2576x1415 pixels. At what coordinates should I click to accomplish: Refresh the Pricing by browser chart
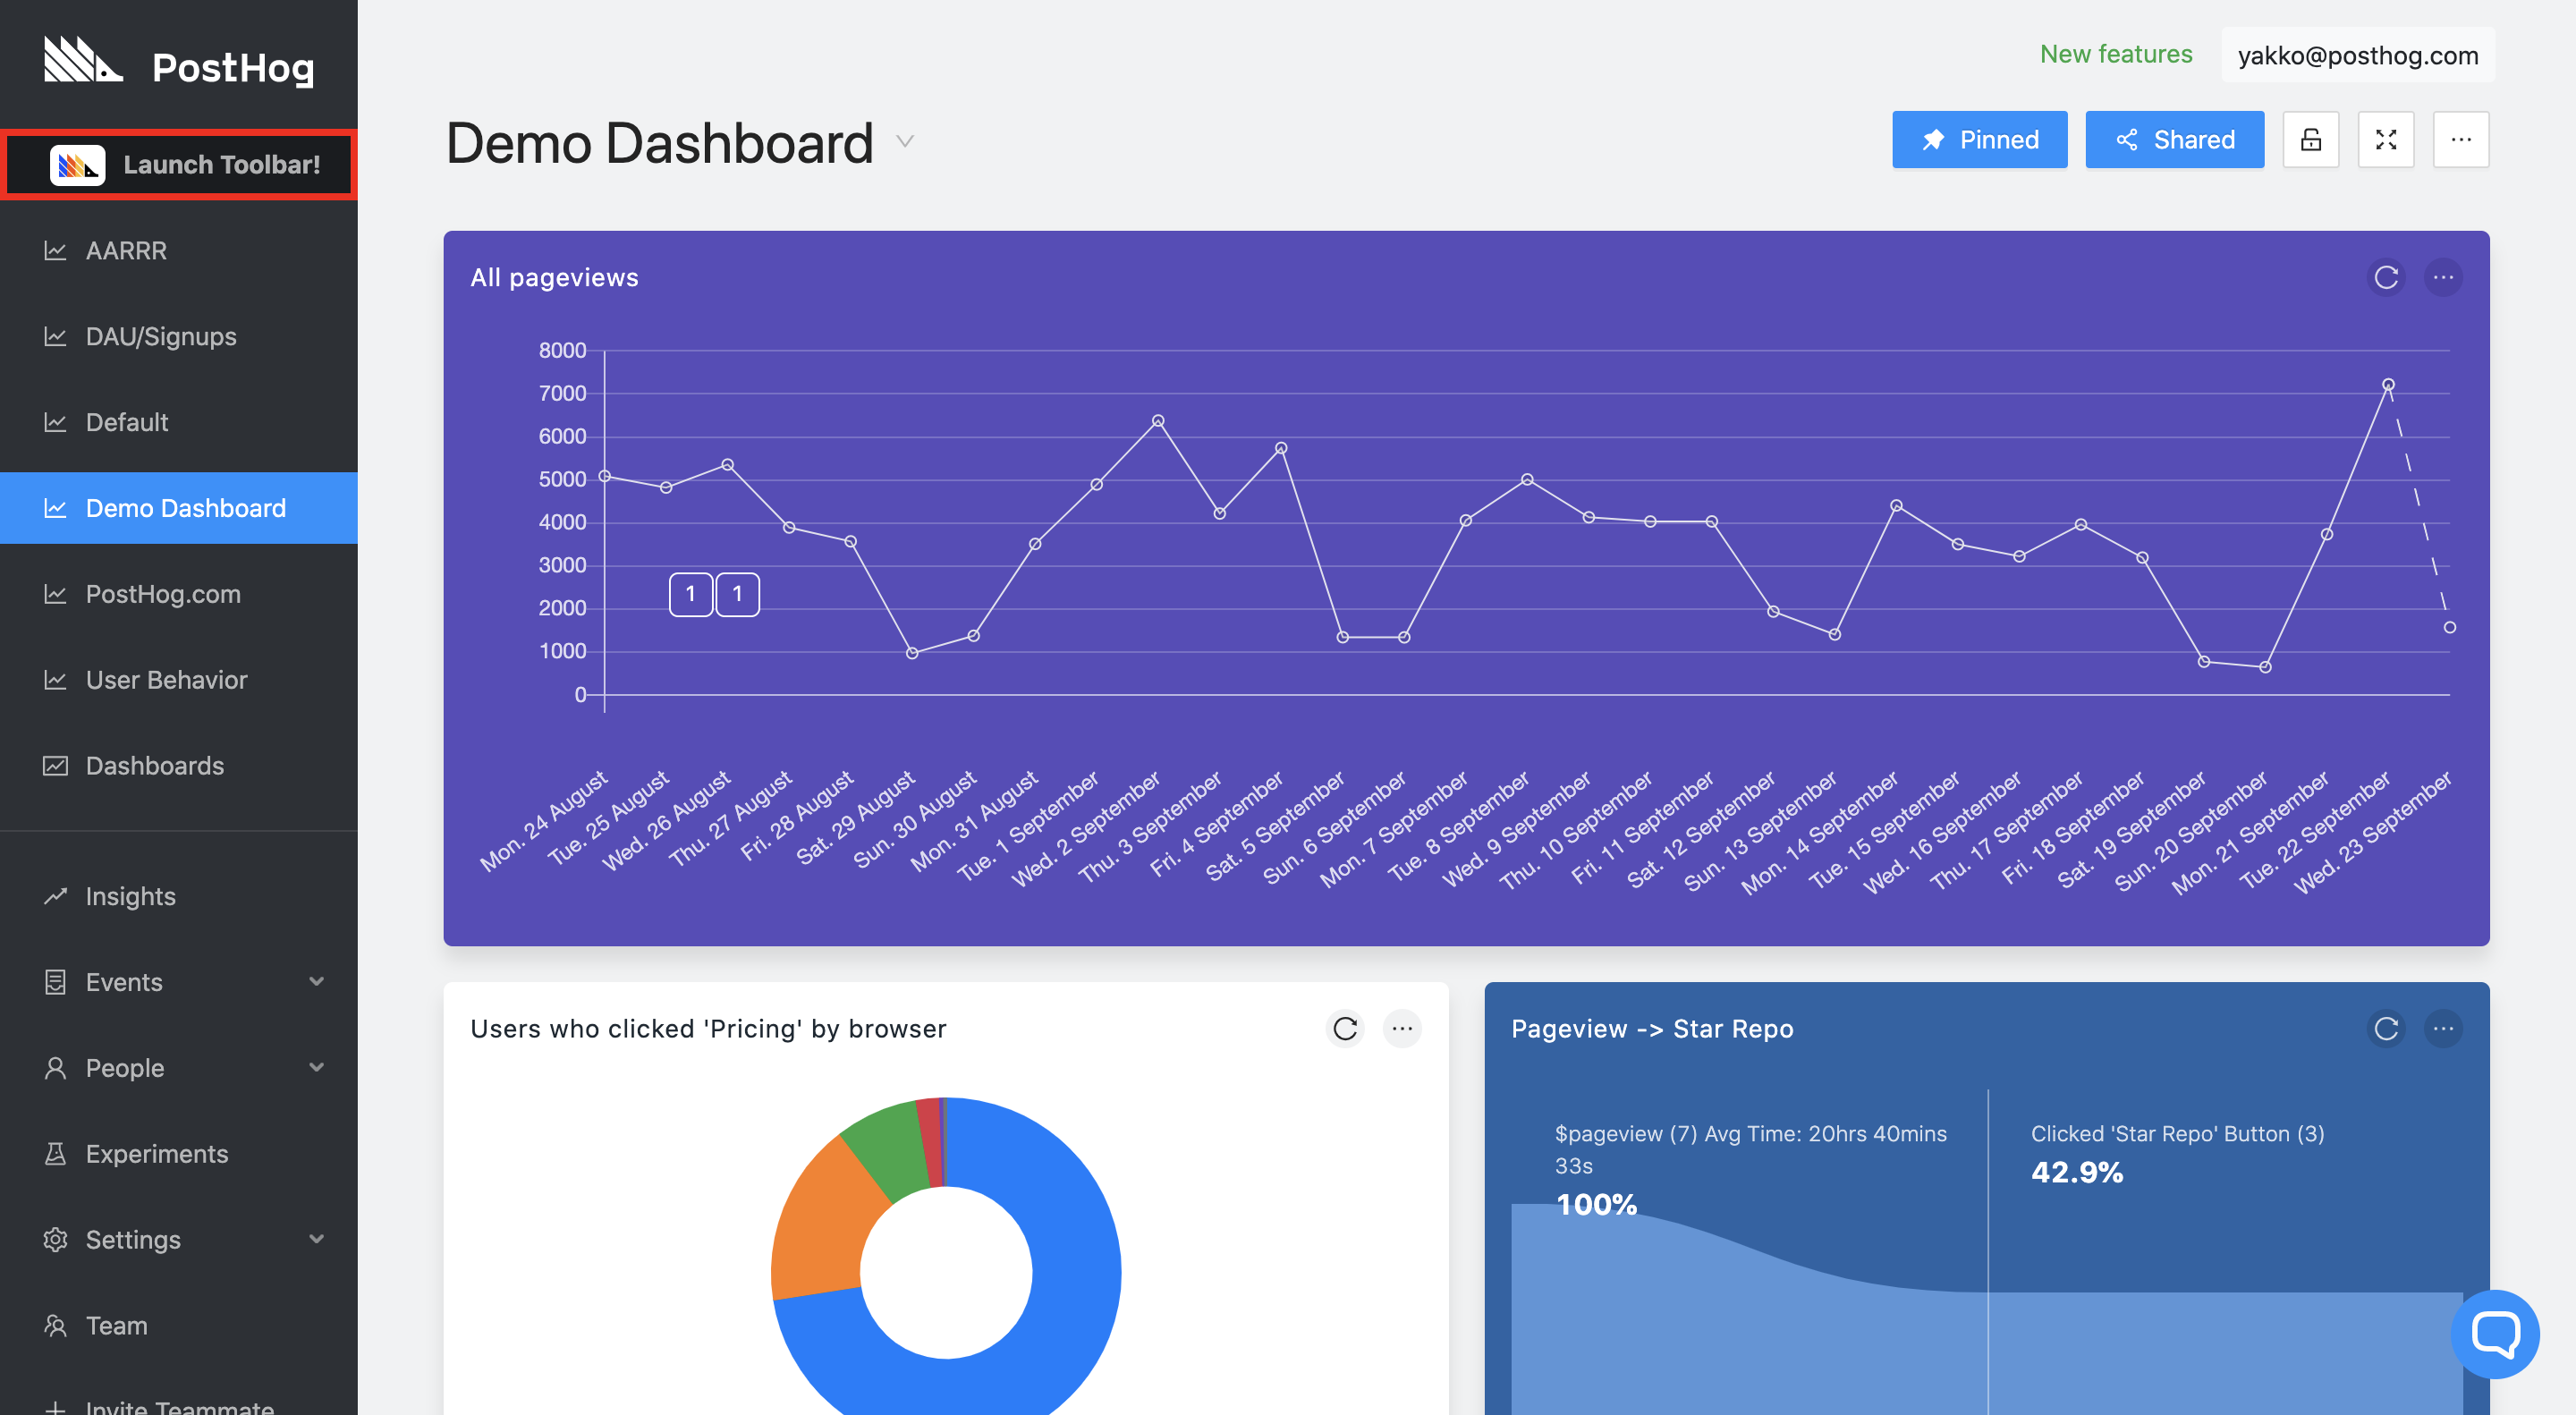tap(1345, 1029)
